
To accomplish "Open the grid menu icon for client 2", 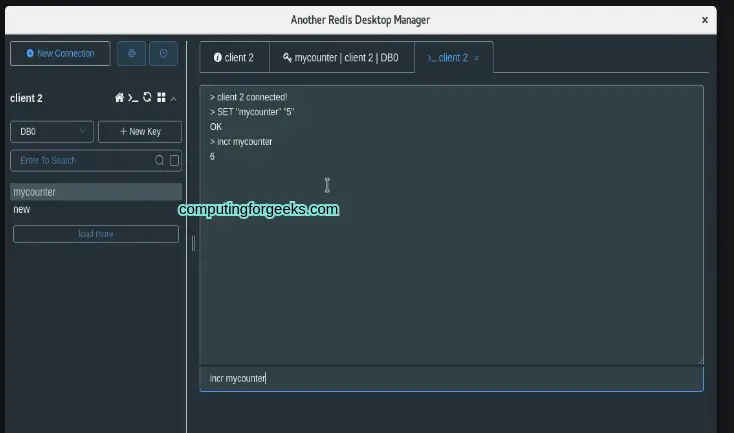I will (x=161, y=97).
